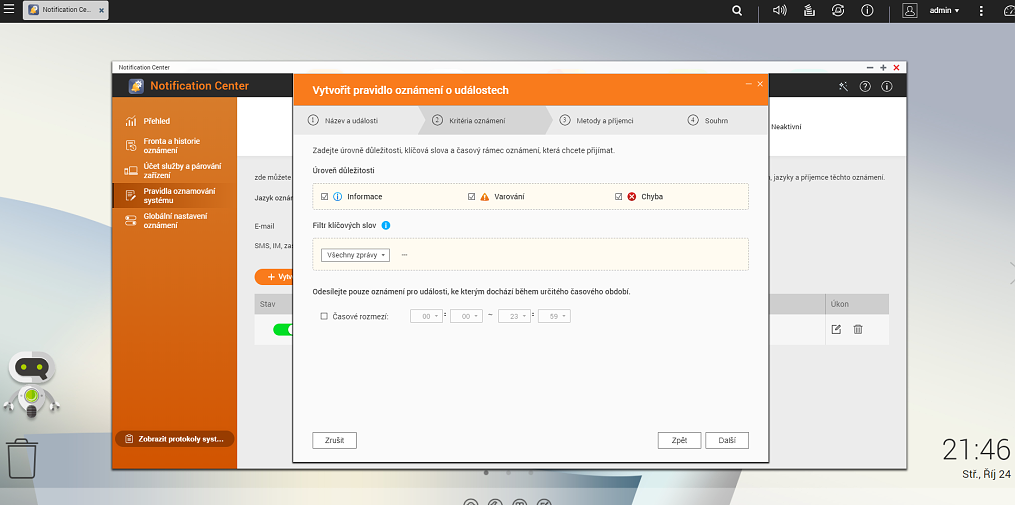Image resolution: width=1015 pixels, height=505 pixels.
Task: Click the Přehled chart icon
Action: 131,121
